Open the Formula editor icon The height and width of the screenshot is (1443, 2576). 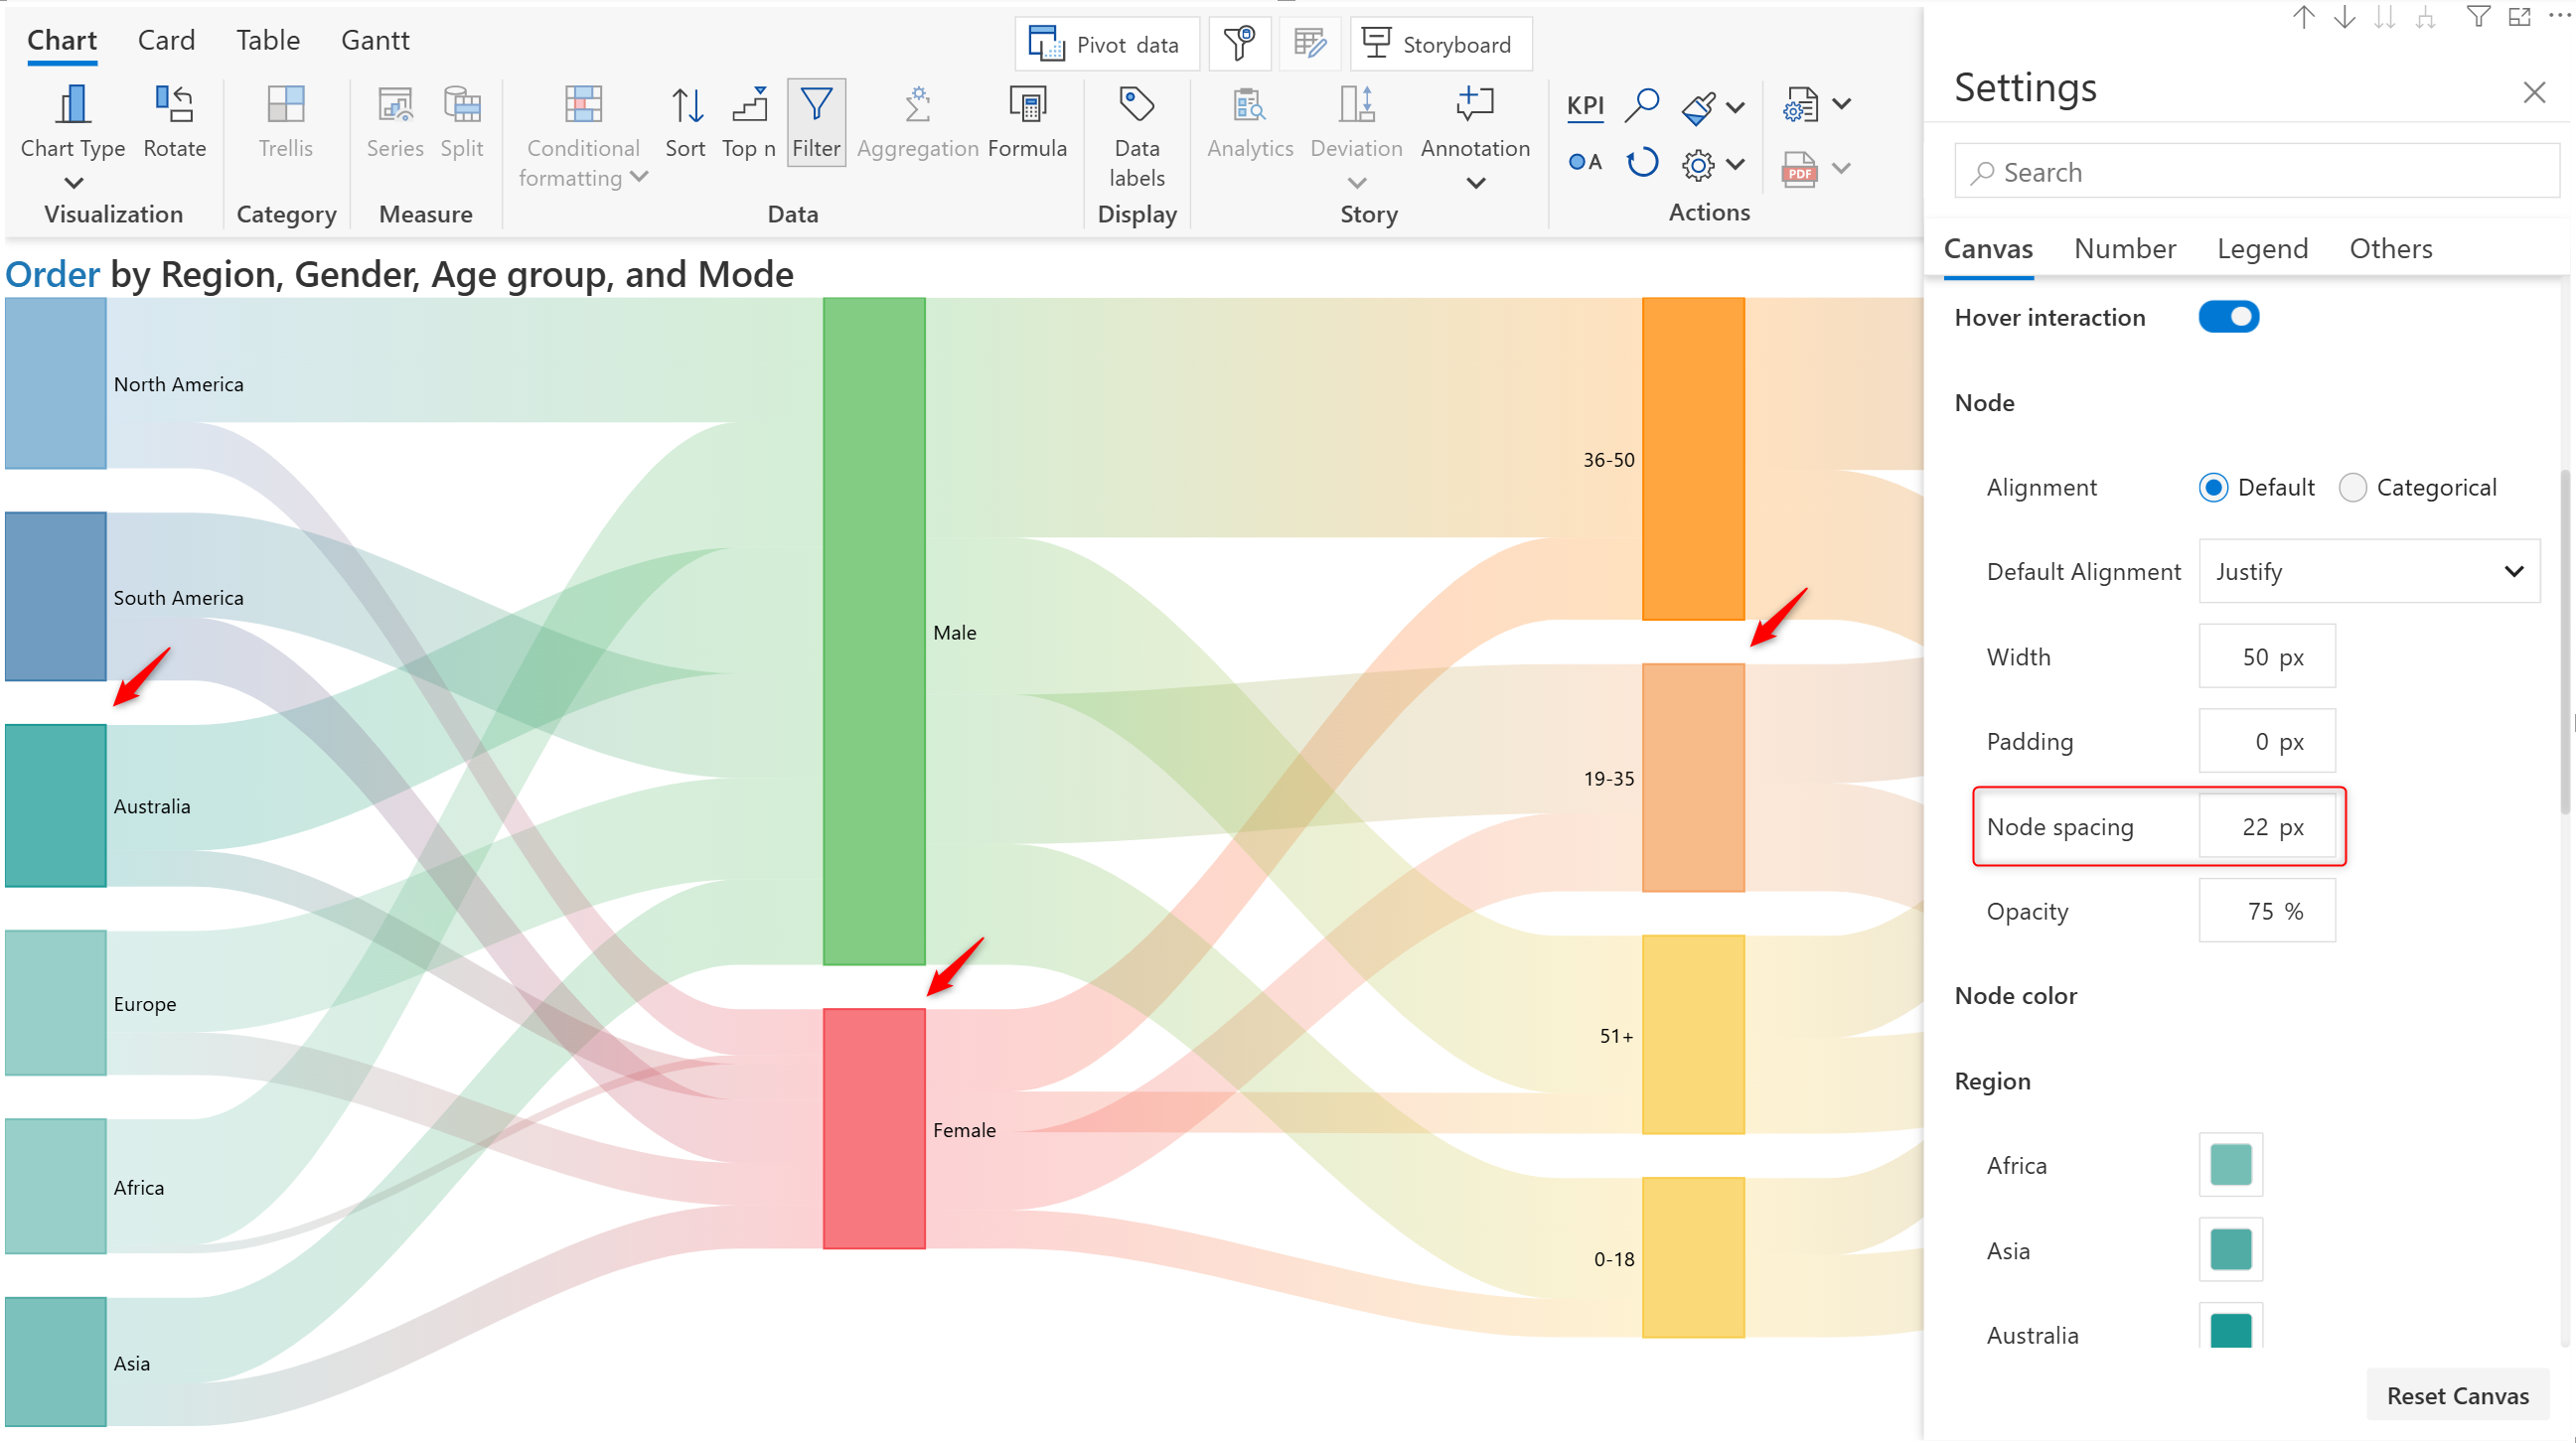point(1027,104)
